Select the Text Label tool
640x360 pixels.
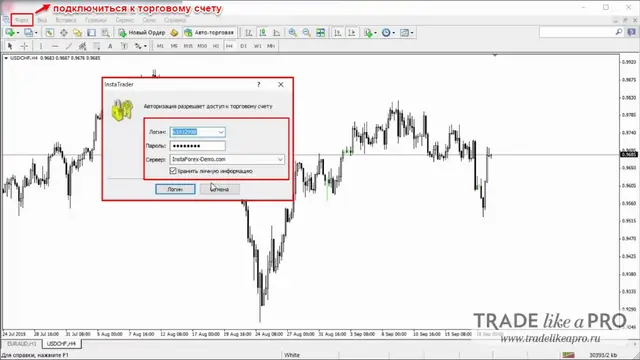(x=124, y=46)
